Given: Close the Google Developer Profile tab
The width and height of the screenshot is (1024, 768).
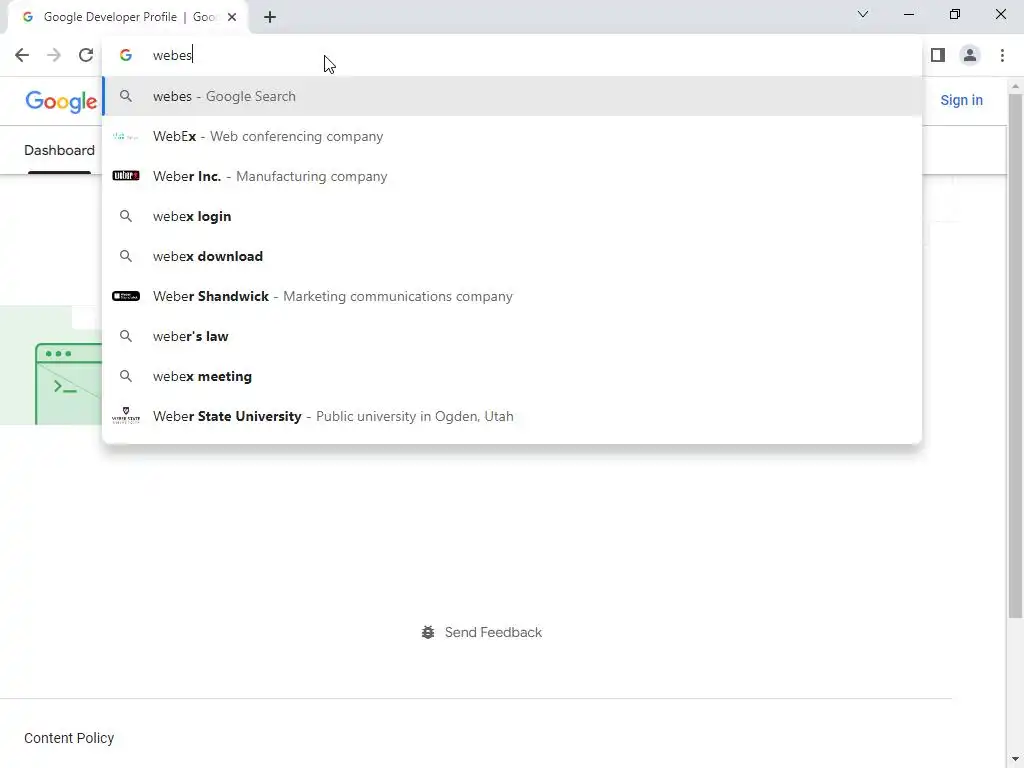Looking at the screenshot, I should (232, 17).
